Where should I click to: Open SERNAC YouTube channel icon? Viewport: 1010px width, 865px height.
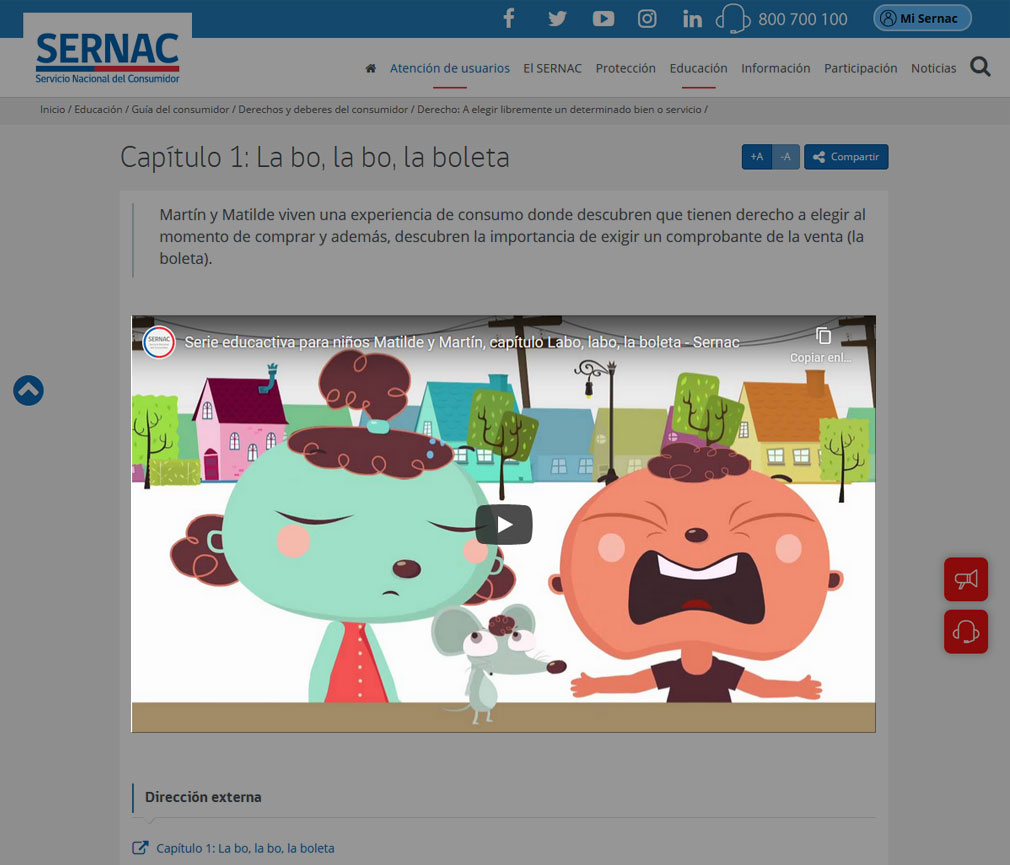coord(603,18)
